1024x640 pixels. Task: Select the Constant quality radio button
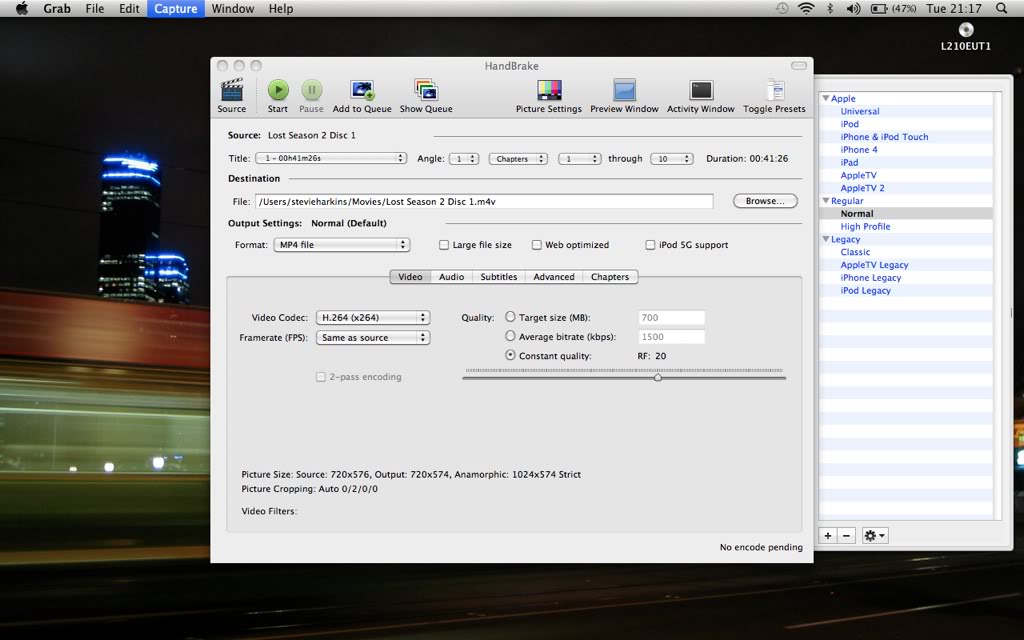tap(511, 355)
